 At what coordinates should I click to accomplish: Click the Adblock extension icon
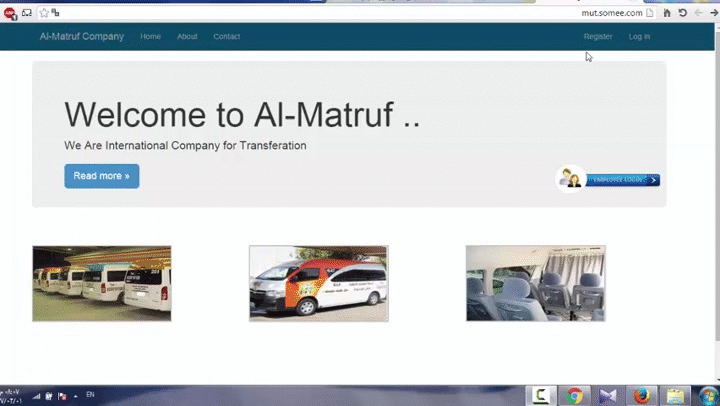pyautogui.click(x=9, y=13)
